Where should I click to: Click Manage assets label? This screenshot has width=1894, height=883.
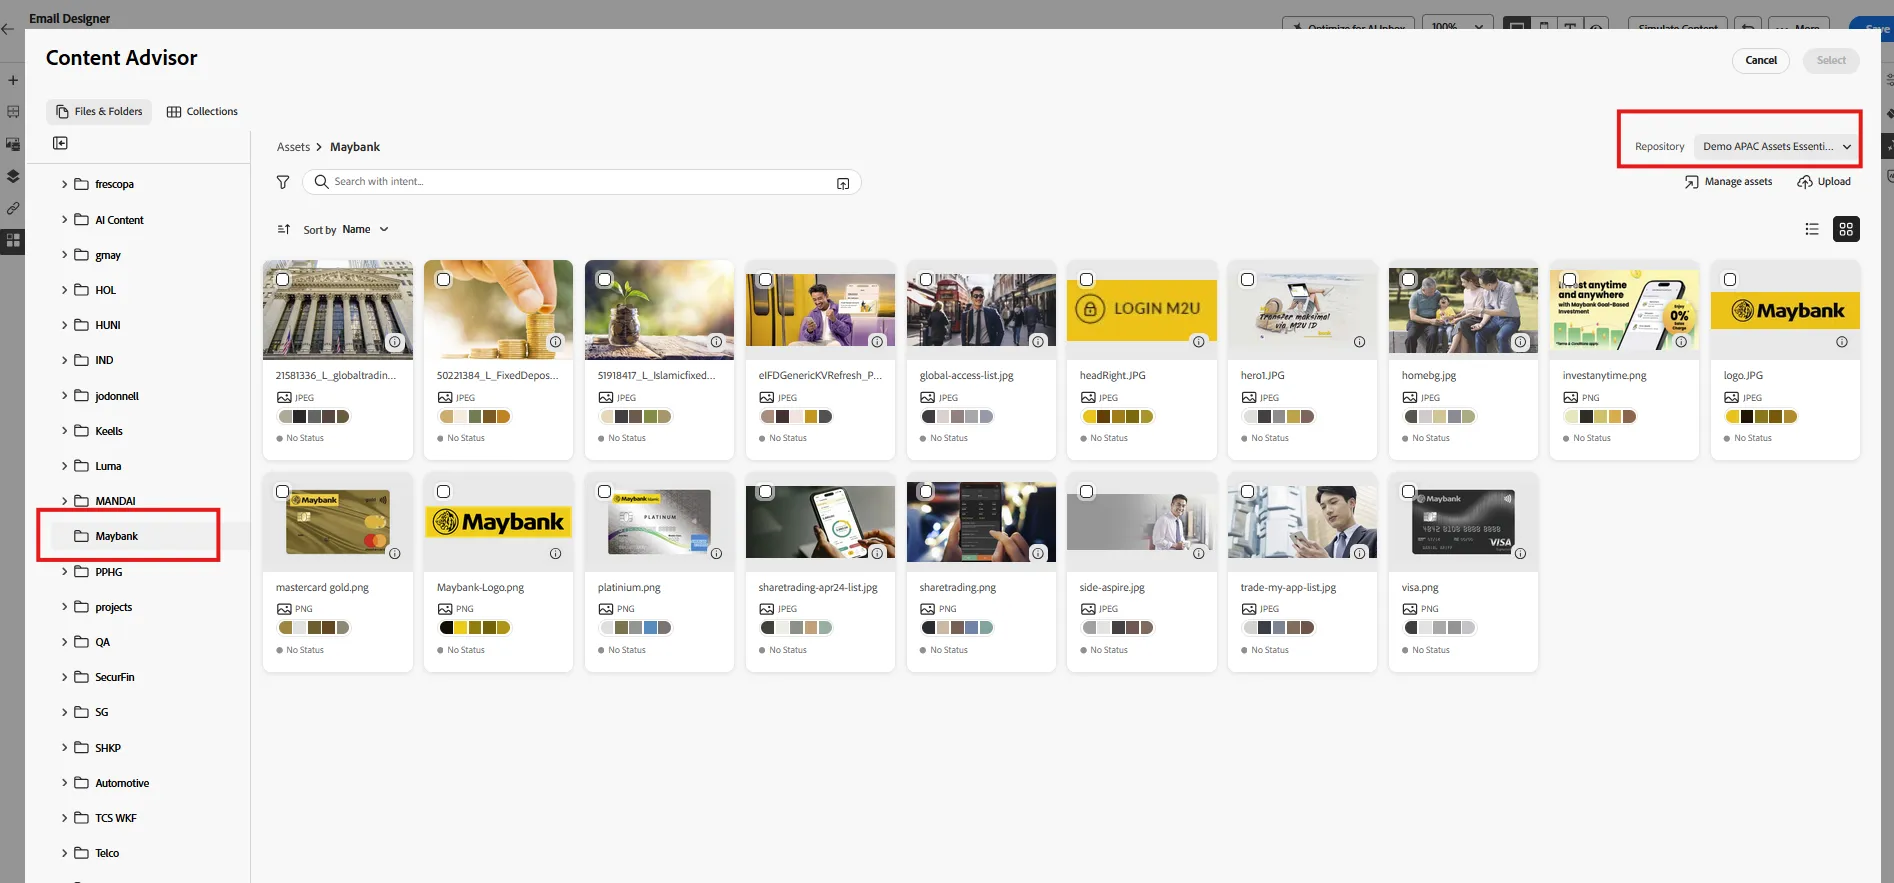coord(1738,182)
